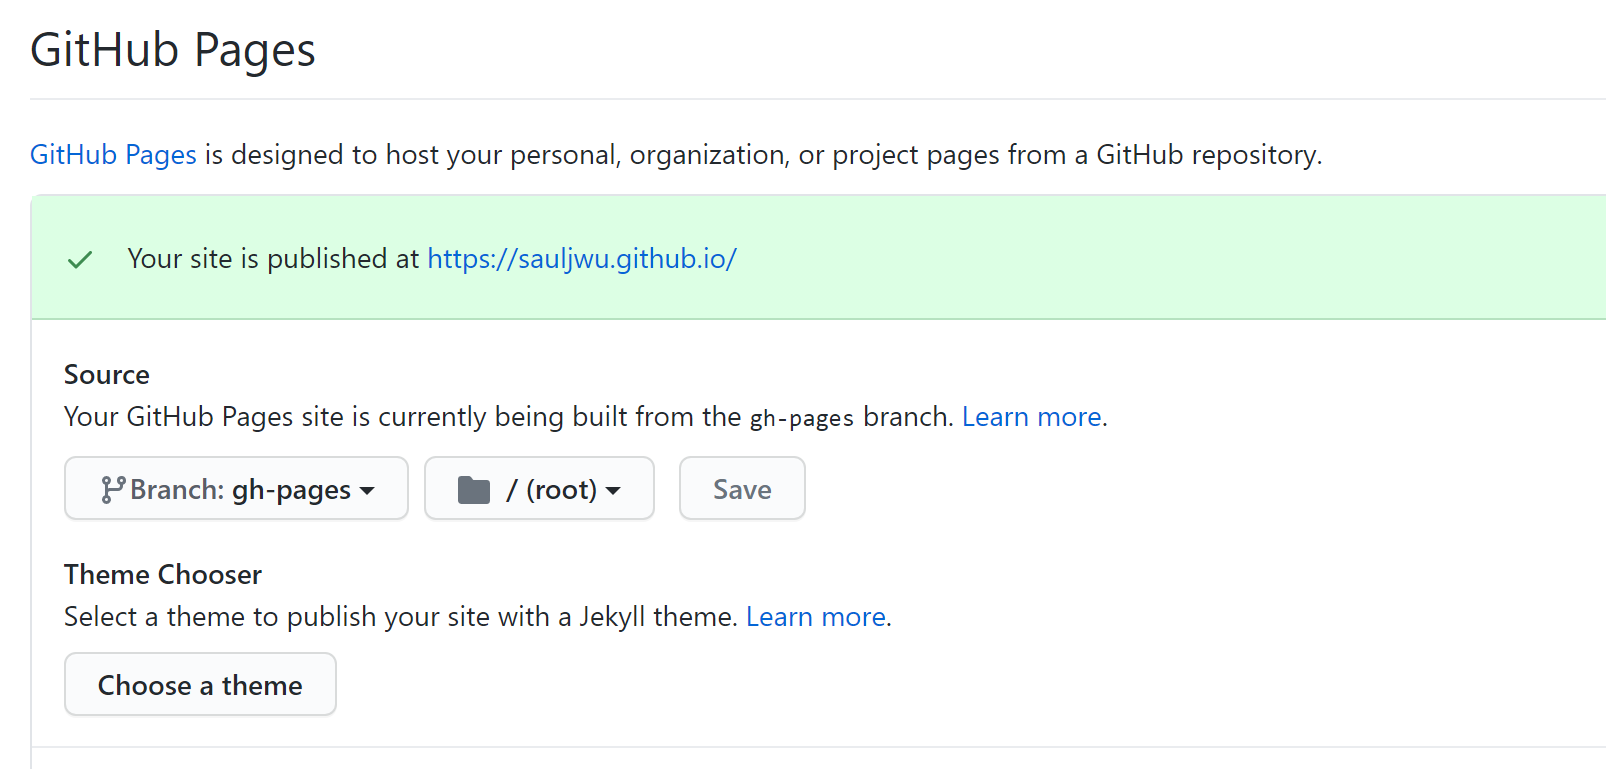The image size is (1606, 769).
Task: Click the Theme Chooser section heading
Action: (x=163, y=575)
